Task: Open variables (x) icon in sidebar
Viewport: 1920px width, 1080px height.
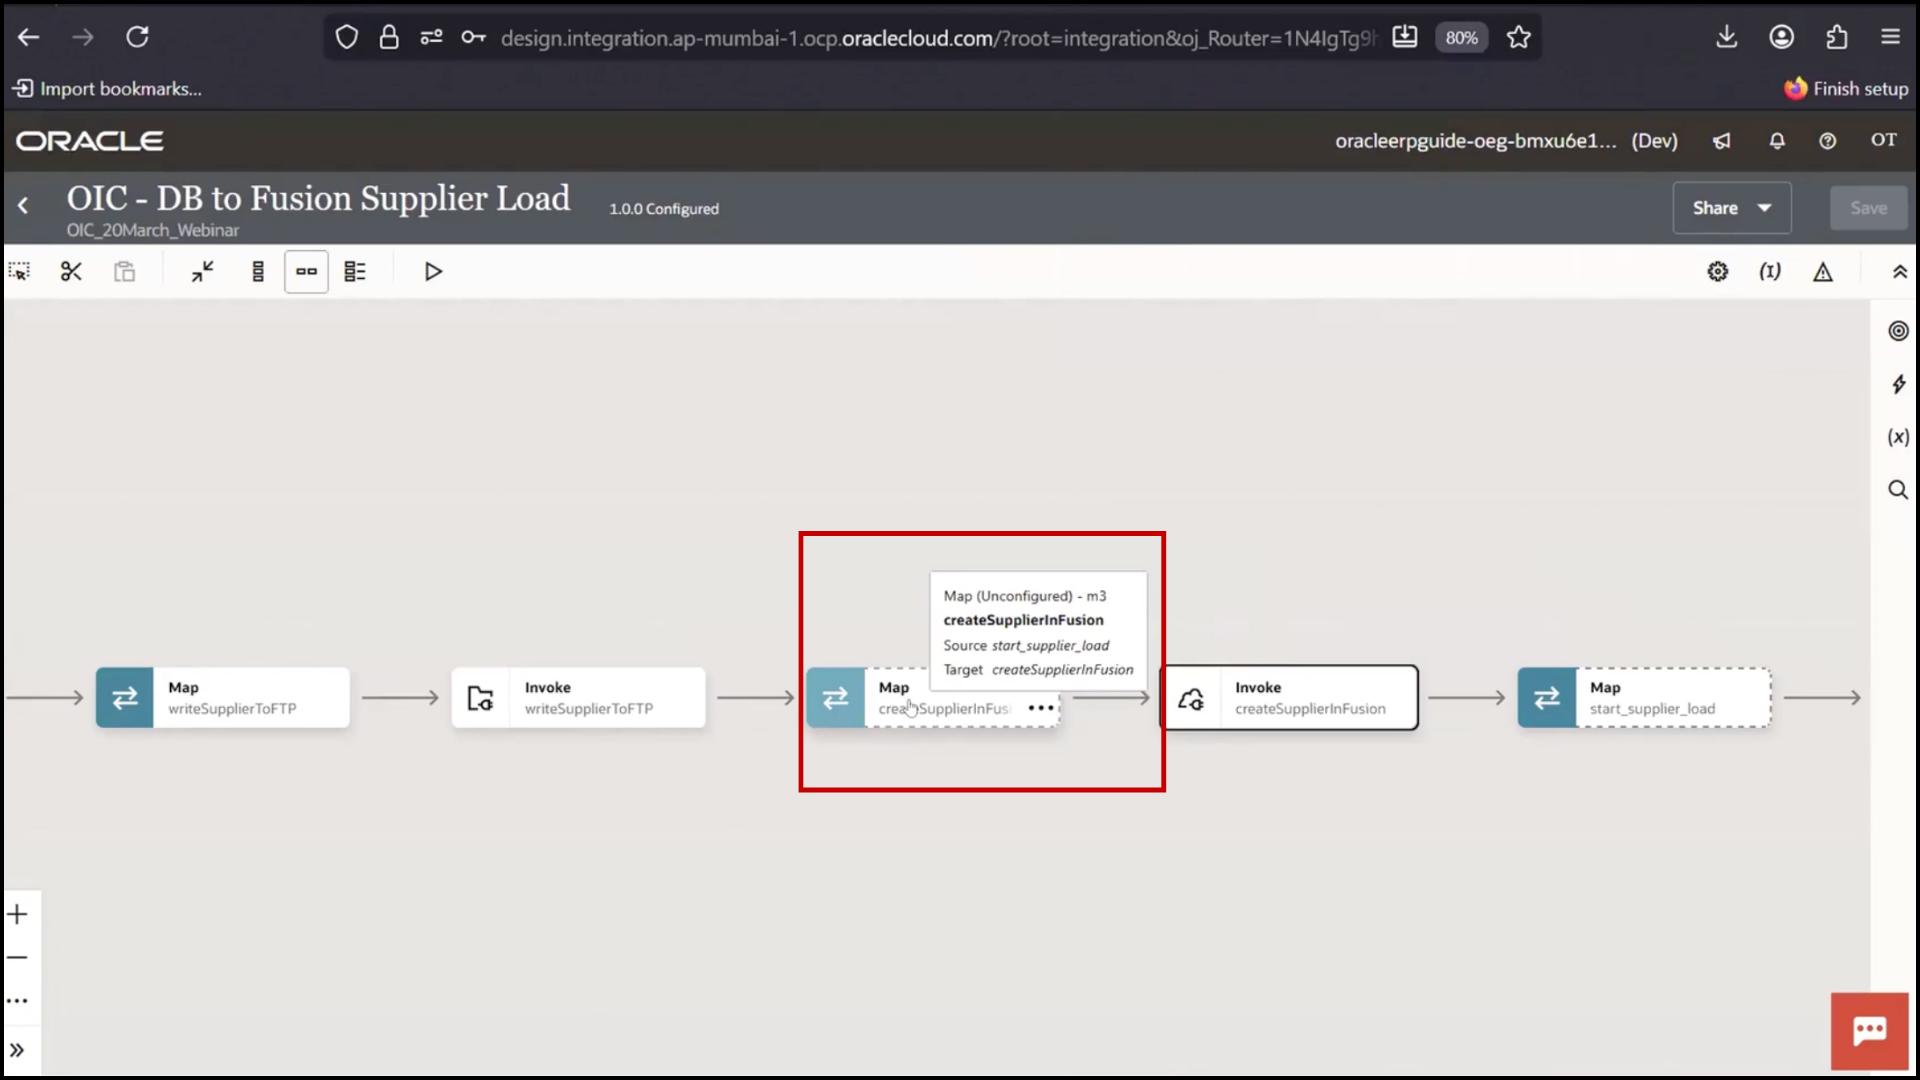Action: click(x=1898, y=437)
